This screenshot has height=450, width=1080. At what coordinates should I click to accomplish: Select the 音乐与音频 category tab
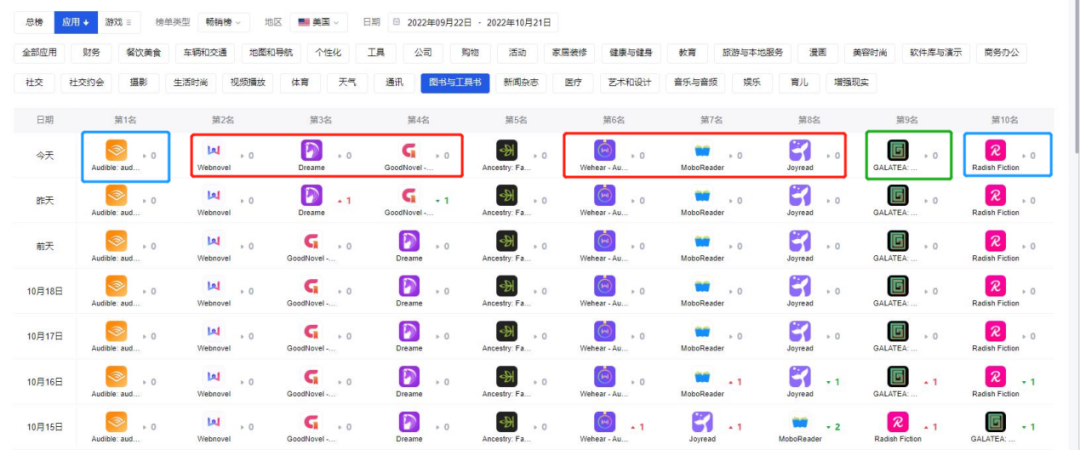(695, 83)
